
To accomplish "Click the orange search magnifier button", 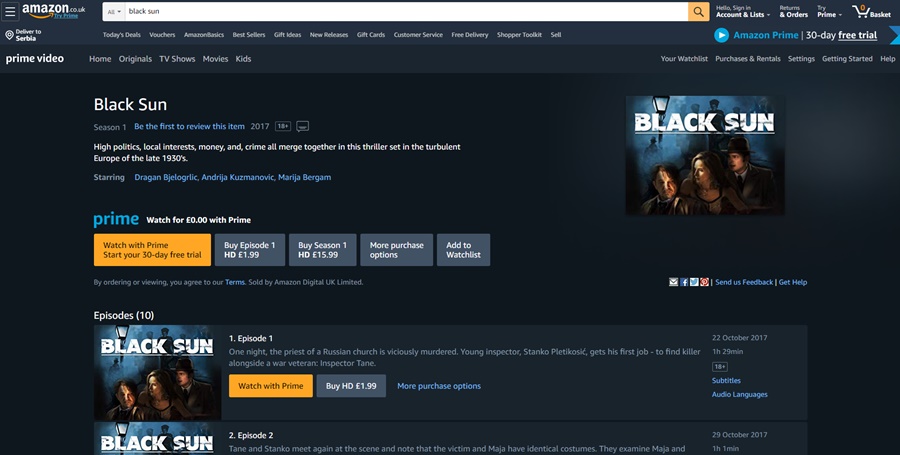I will [698, 11].
